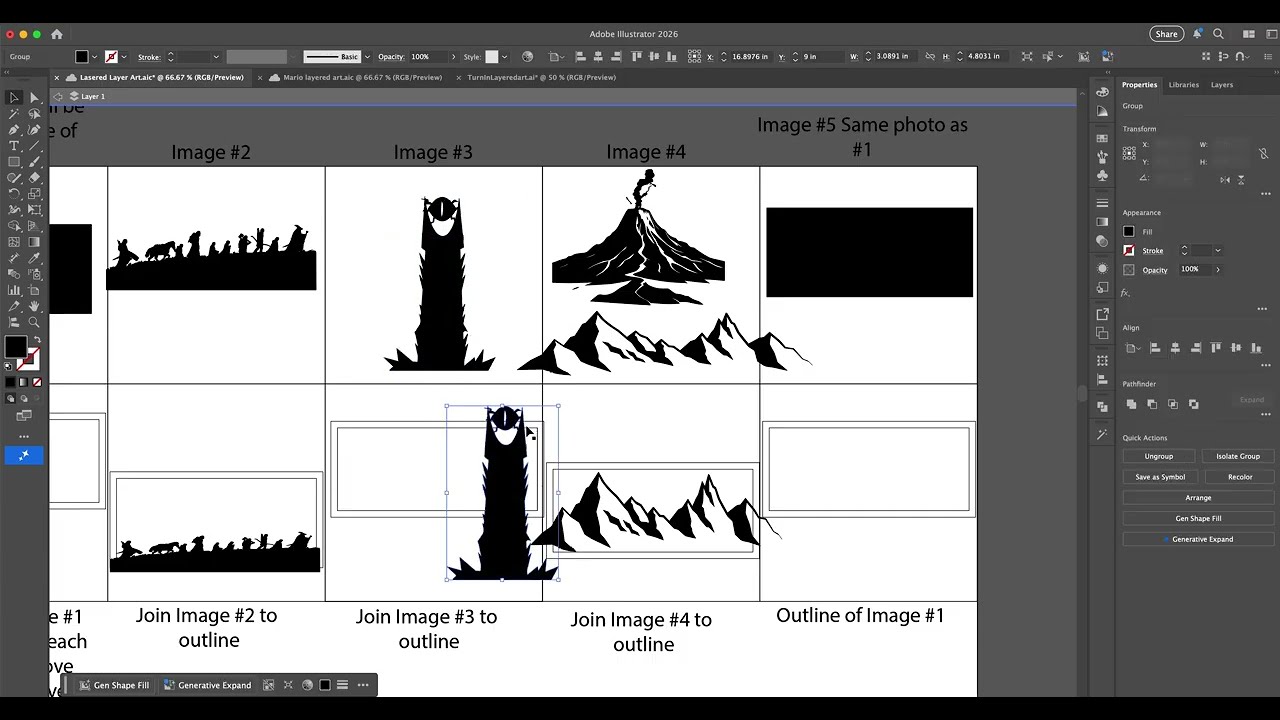Select the Hand tool
Screen dimensions: 1280x720
pos(34,306)
